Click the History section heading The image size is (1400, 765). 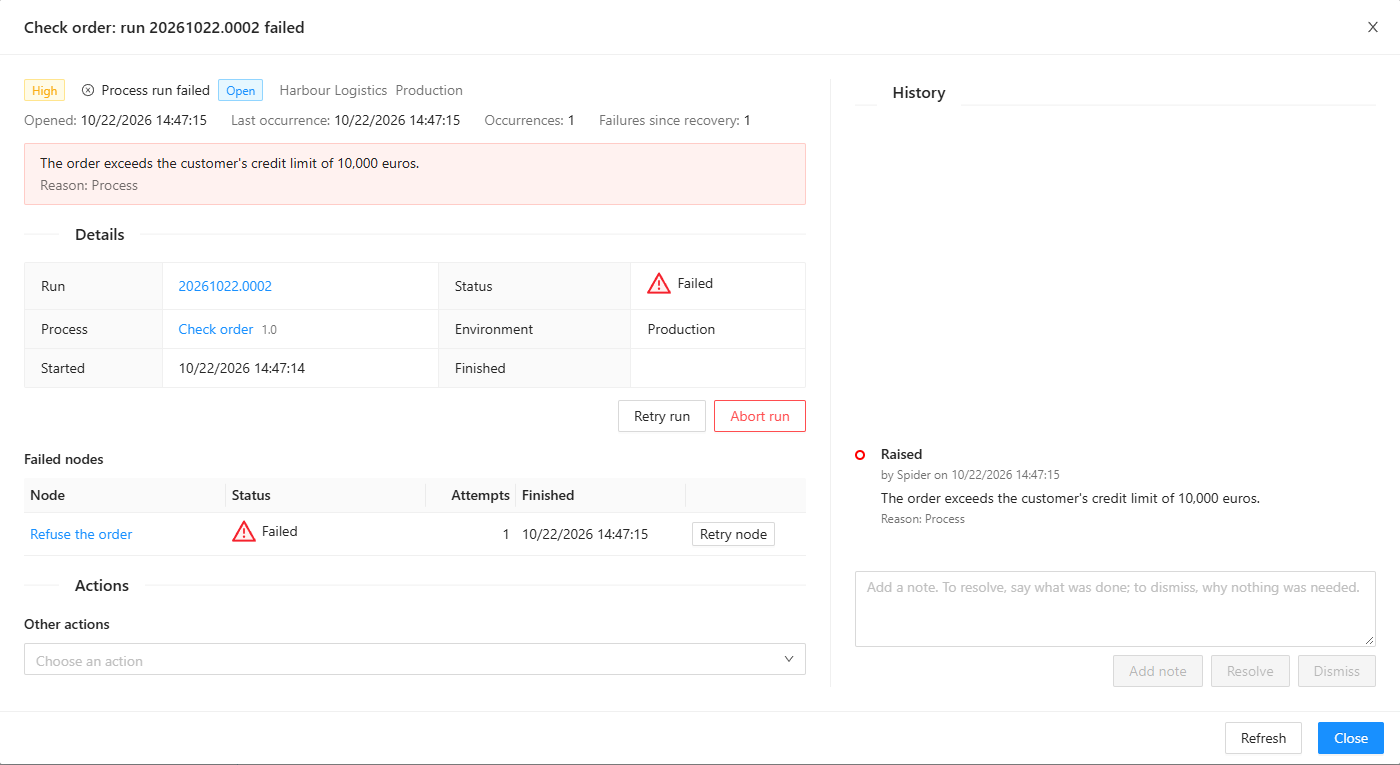pos(918,93)
